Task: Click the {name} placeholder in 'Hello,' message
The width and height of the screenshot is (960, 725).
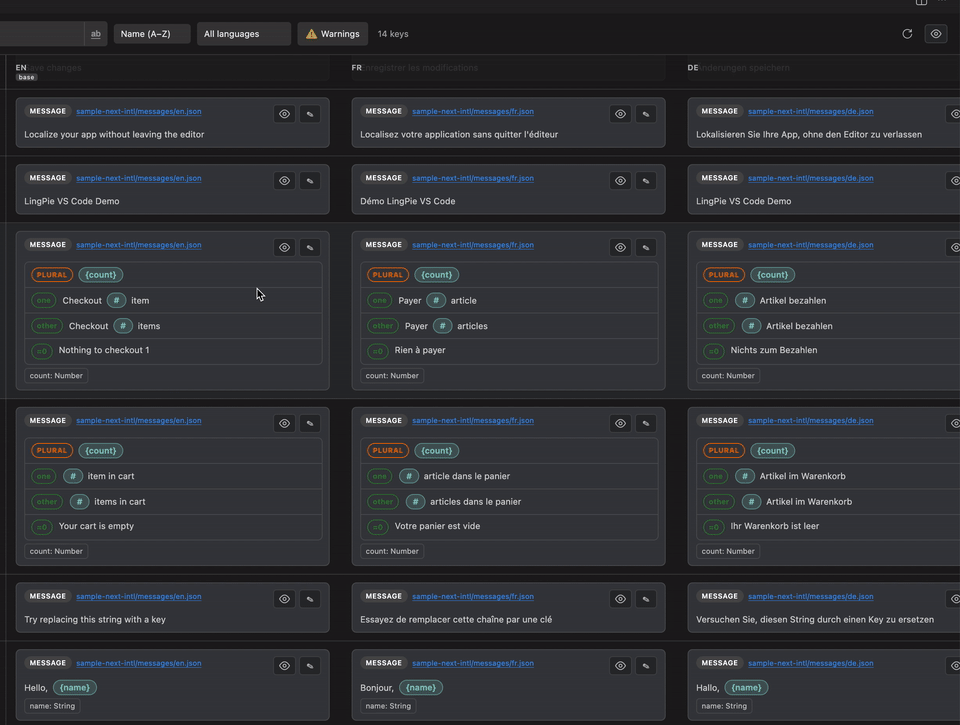Action: point(75,688)
